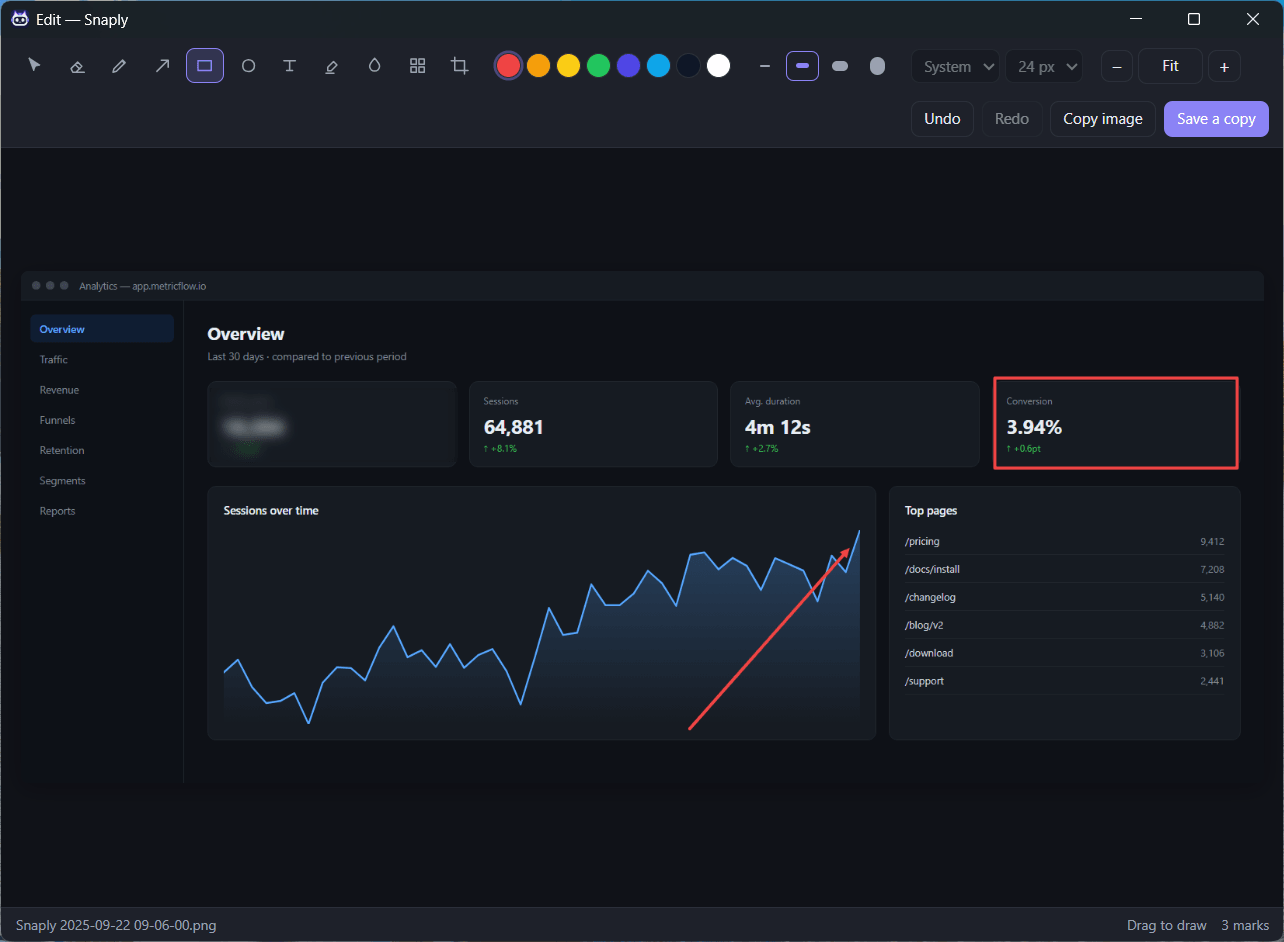Screen dimensions: 1284x942
Task: Click the 'Drag to draw' status hint
Action: tap(1166, 925)
